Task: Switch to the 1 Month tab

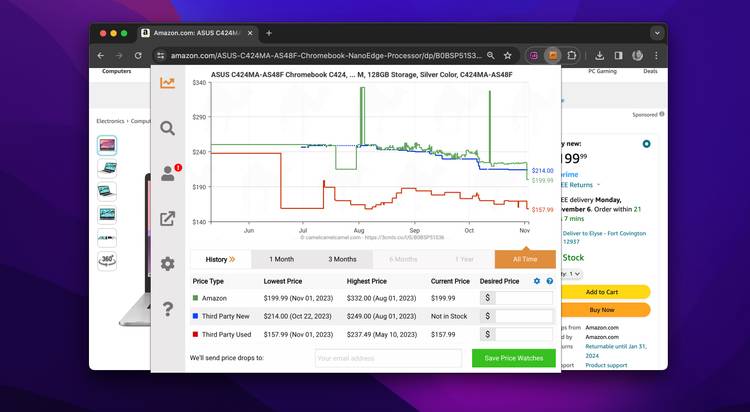Action: (281, 259)
